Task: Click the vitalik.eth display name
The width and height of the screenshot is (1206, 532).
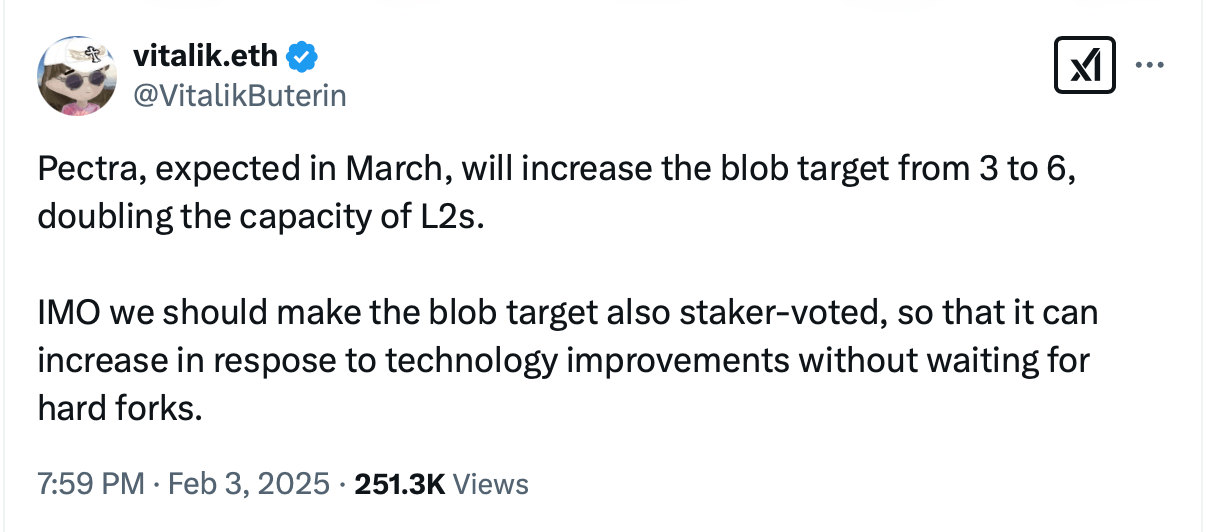Action: [207, 57]
